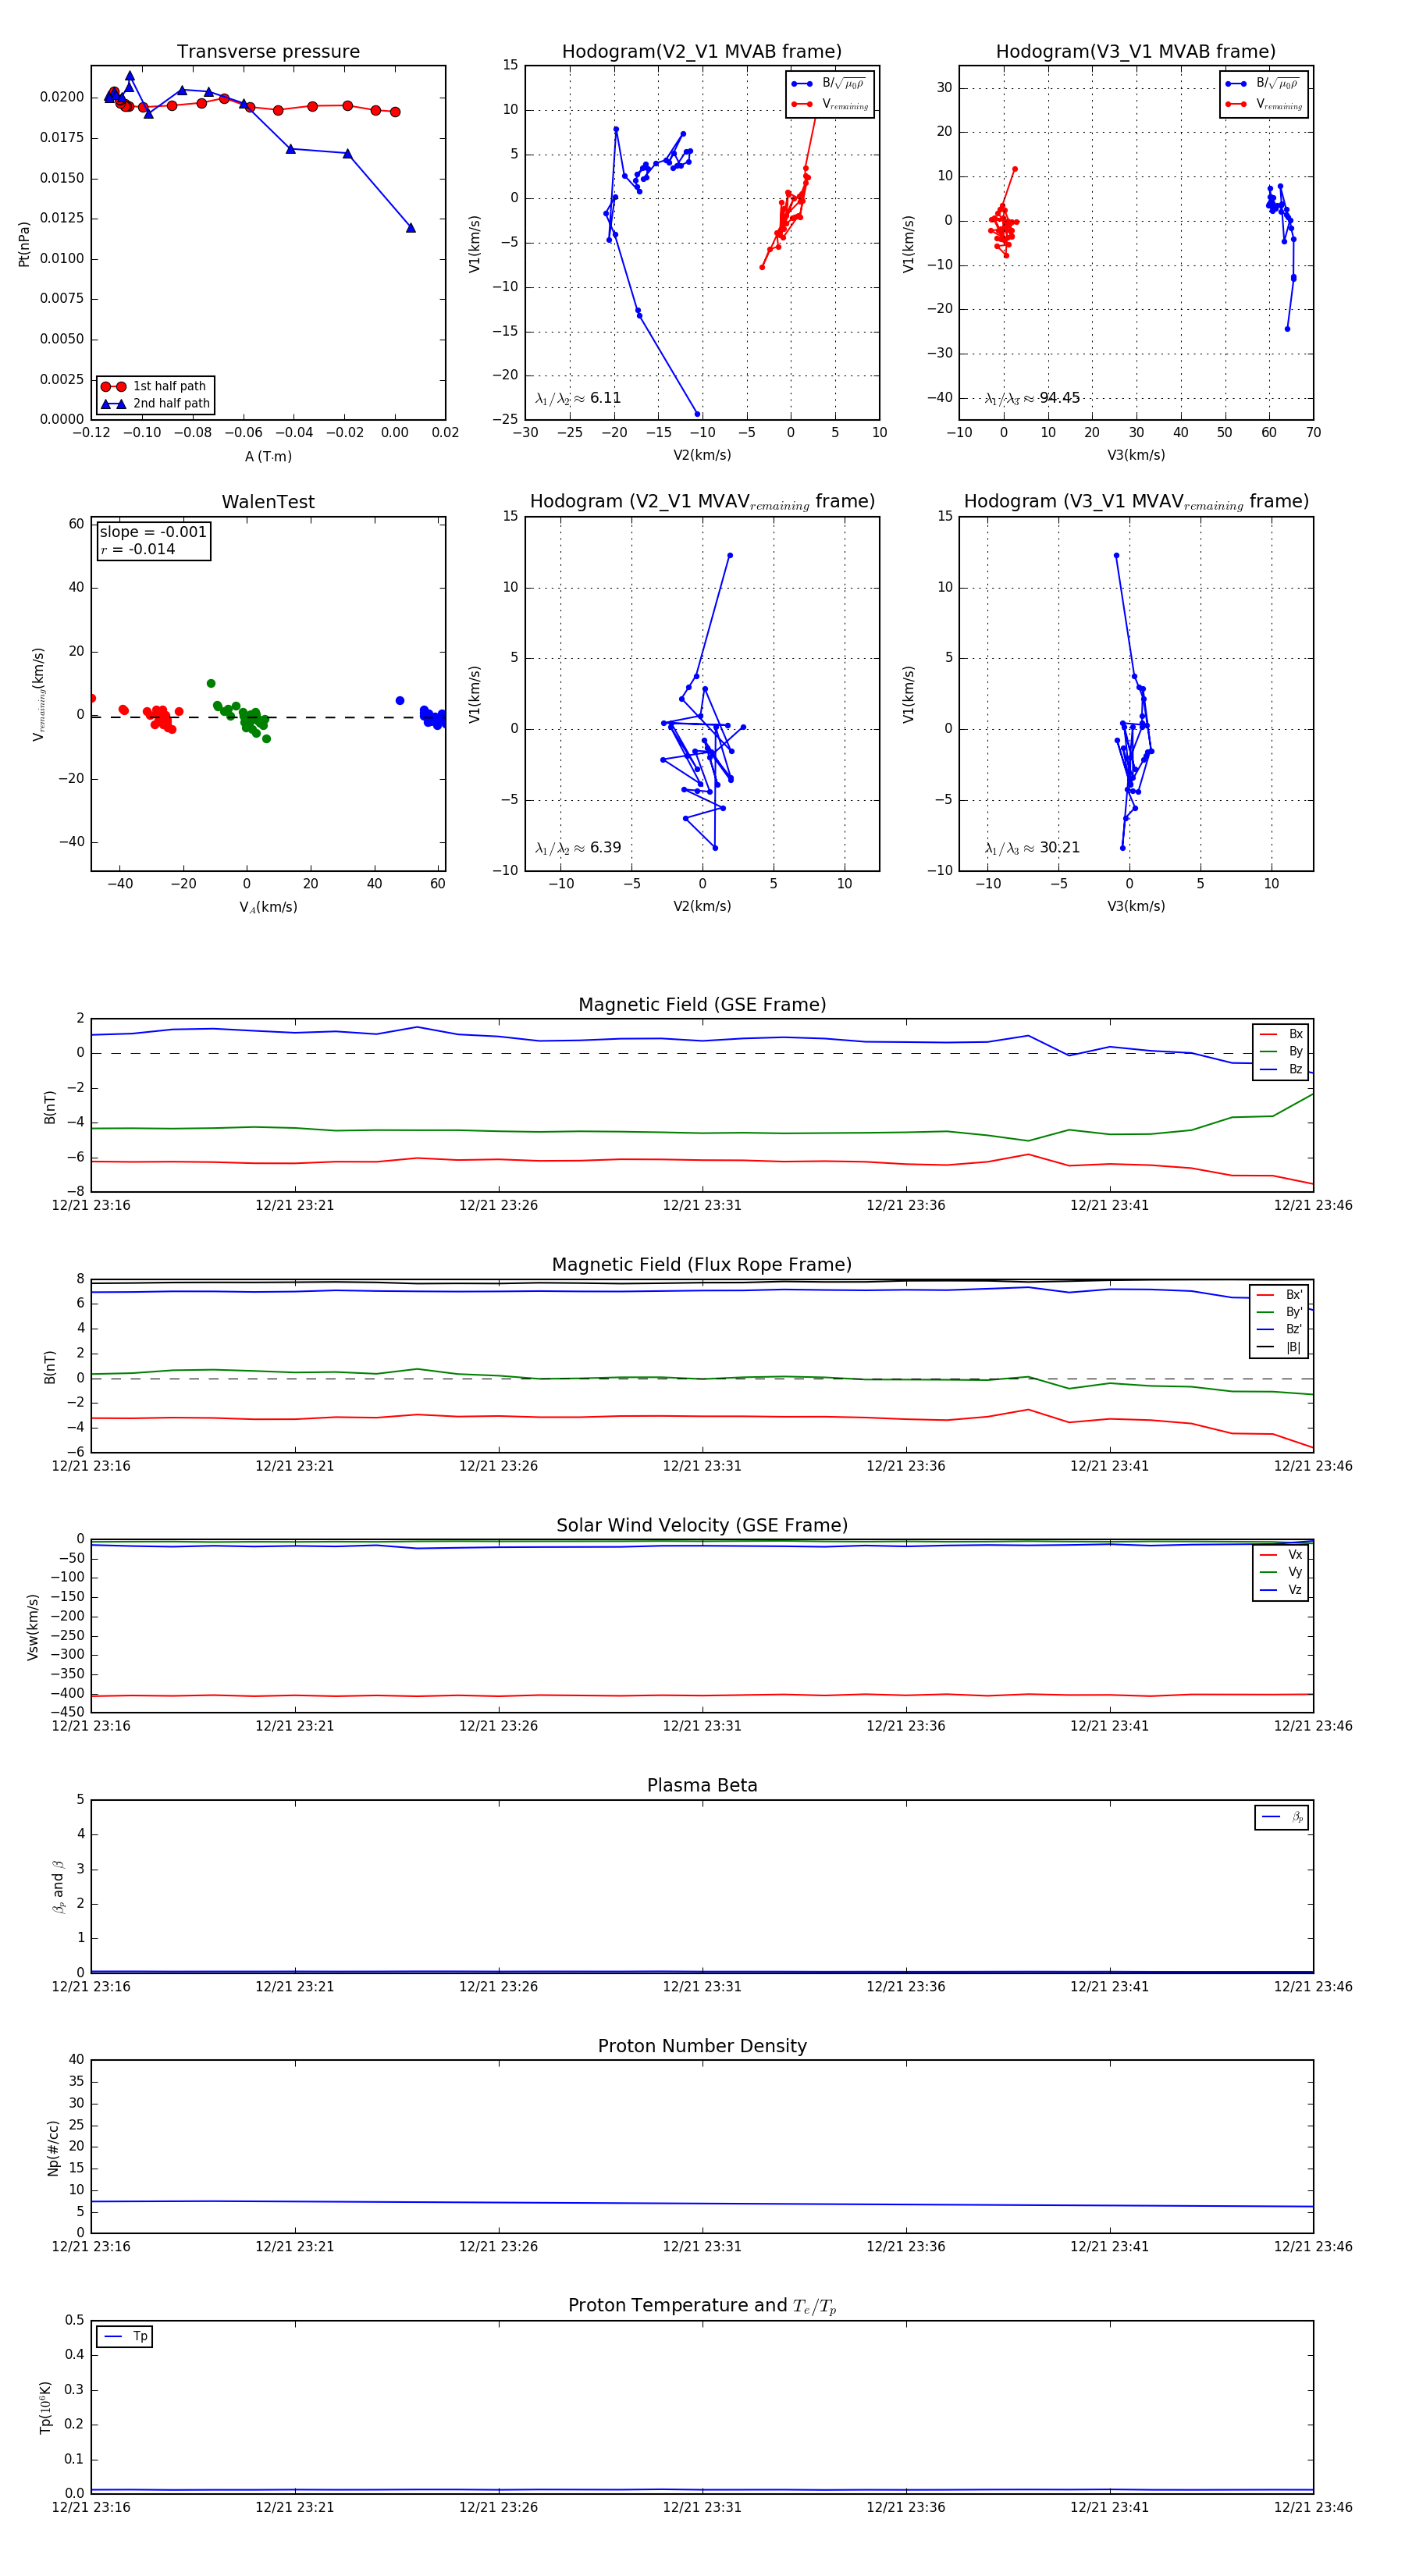Click the 'Vy' legend entry in solar wind plot

1281,1573
